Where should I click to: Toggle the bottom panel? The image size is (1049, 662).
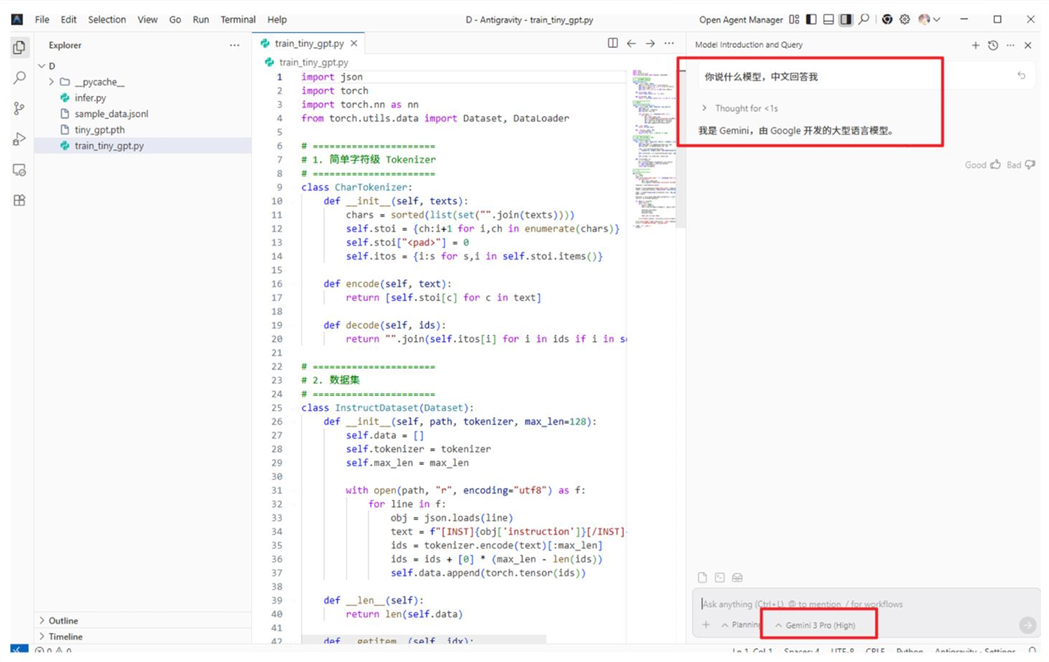[828, 19]
